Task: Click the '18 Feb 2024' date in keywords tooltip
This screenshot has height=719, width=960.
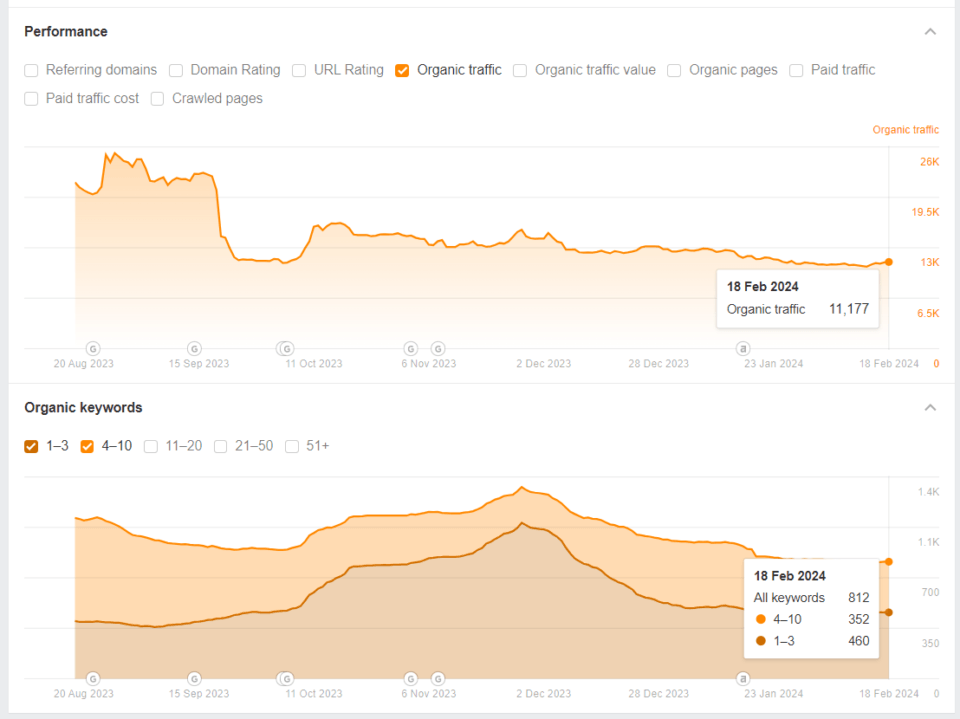Action: pyautogui.click(x=789, y=576)
